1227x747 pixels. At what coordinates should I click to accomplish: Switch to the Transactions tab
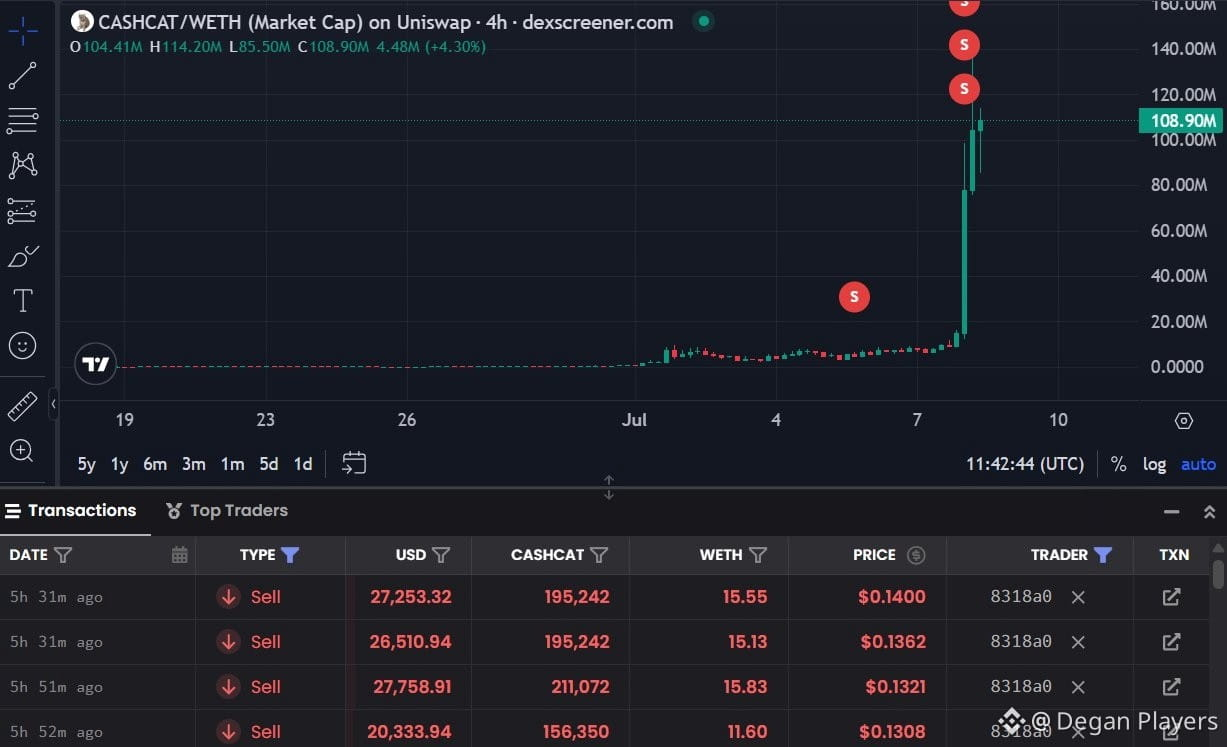point(71,511)
